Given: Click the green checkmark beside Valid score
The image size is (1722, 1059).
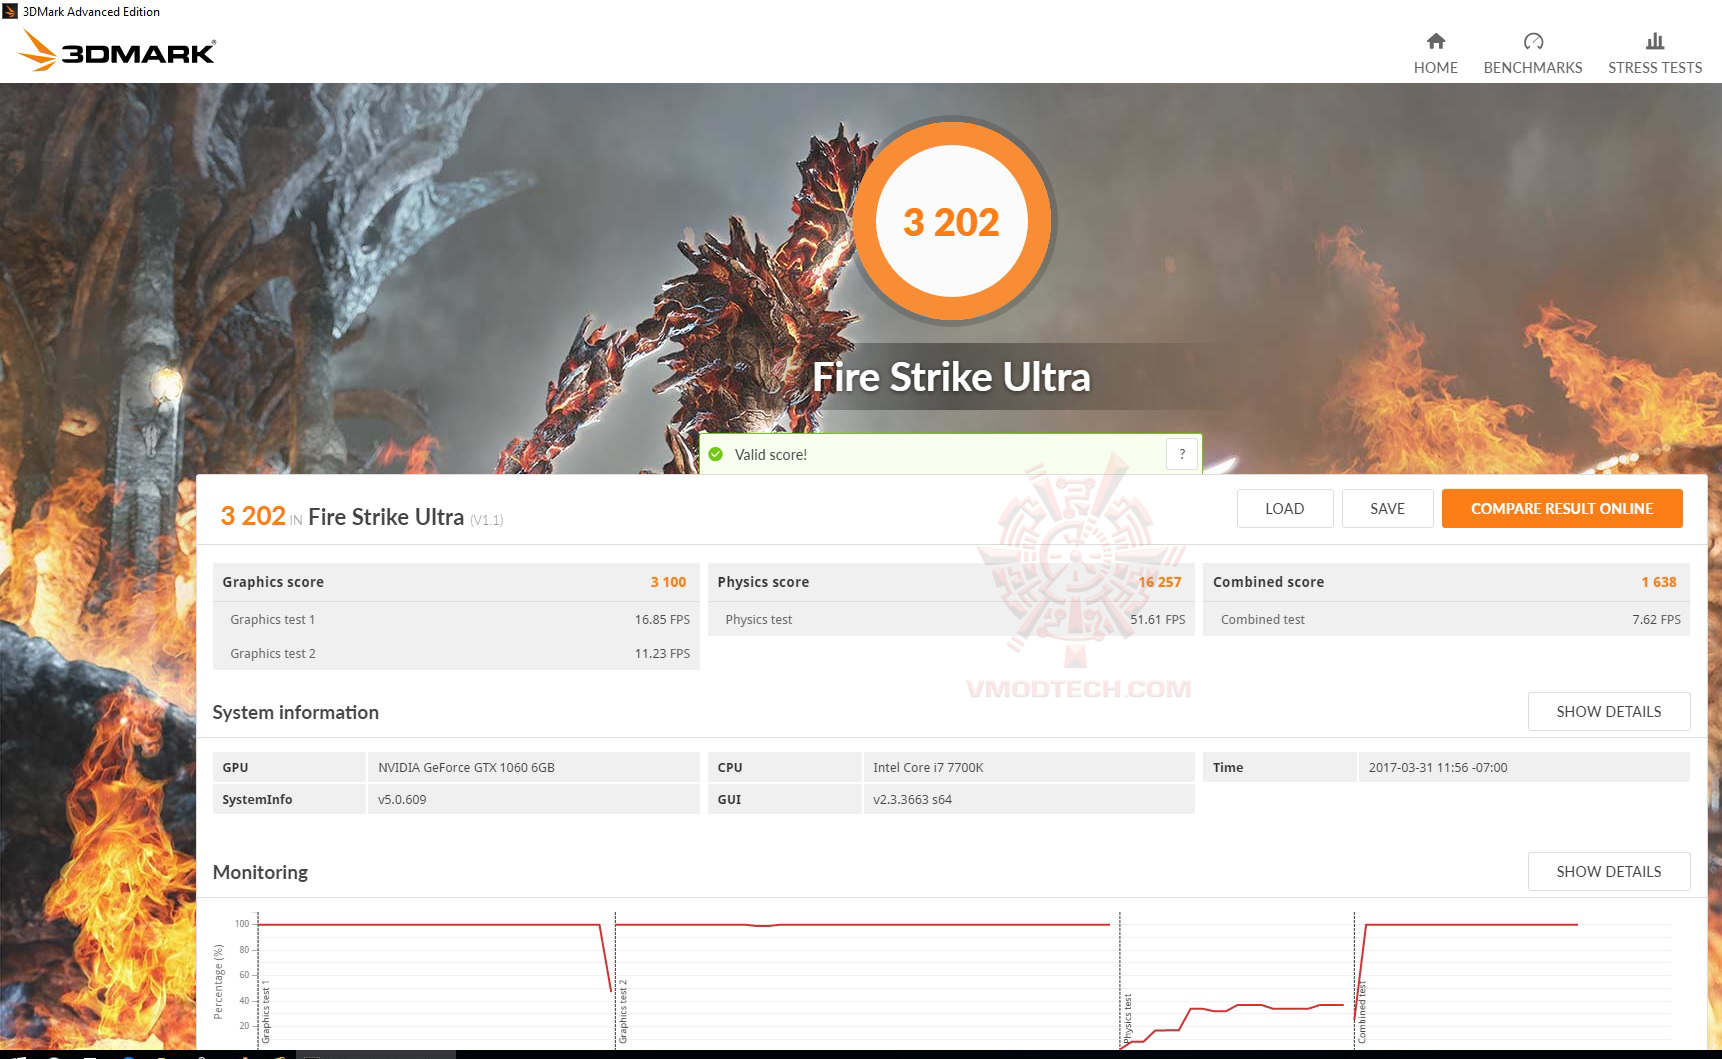Looking at the screenshot, I should tap(716, 454).
